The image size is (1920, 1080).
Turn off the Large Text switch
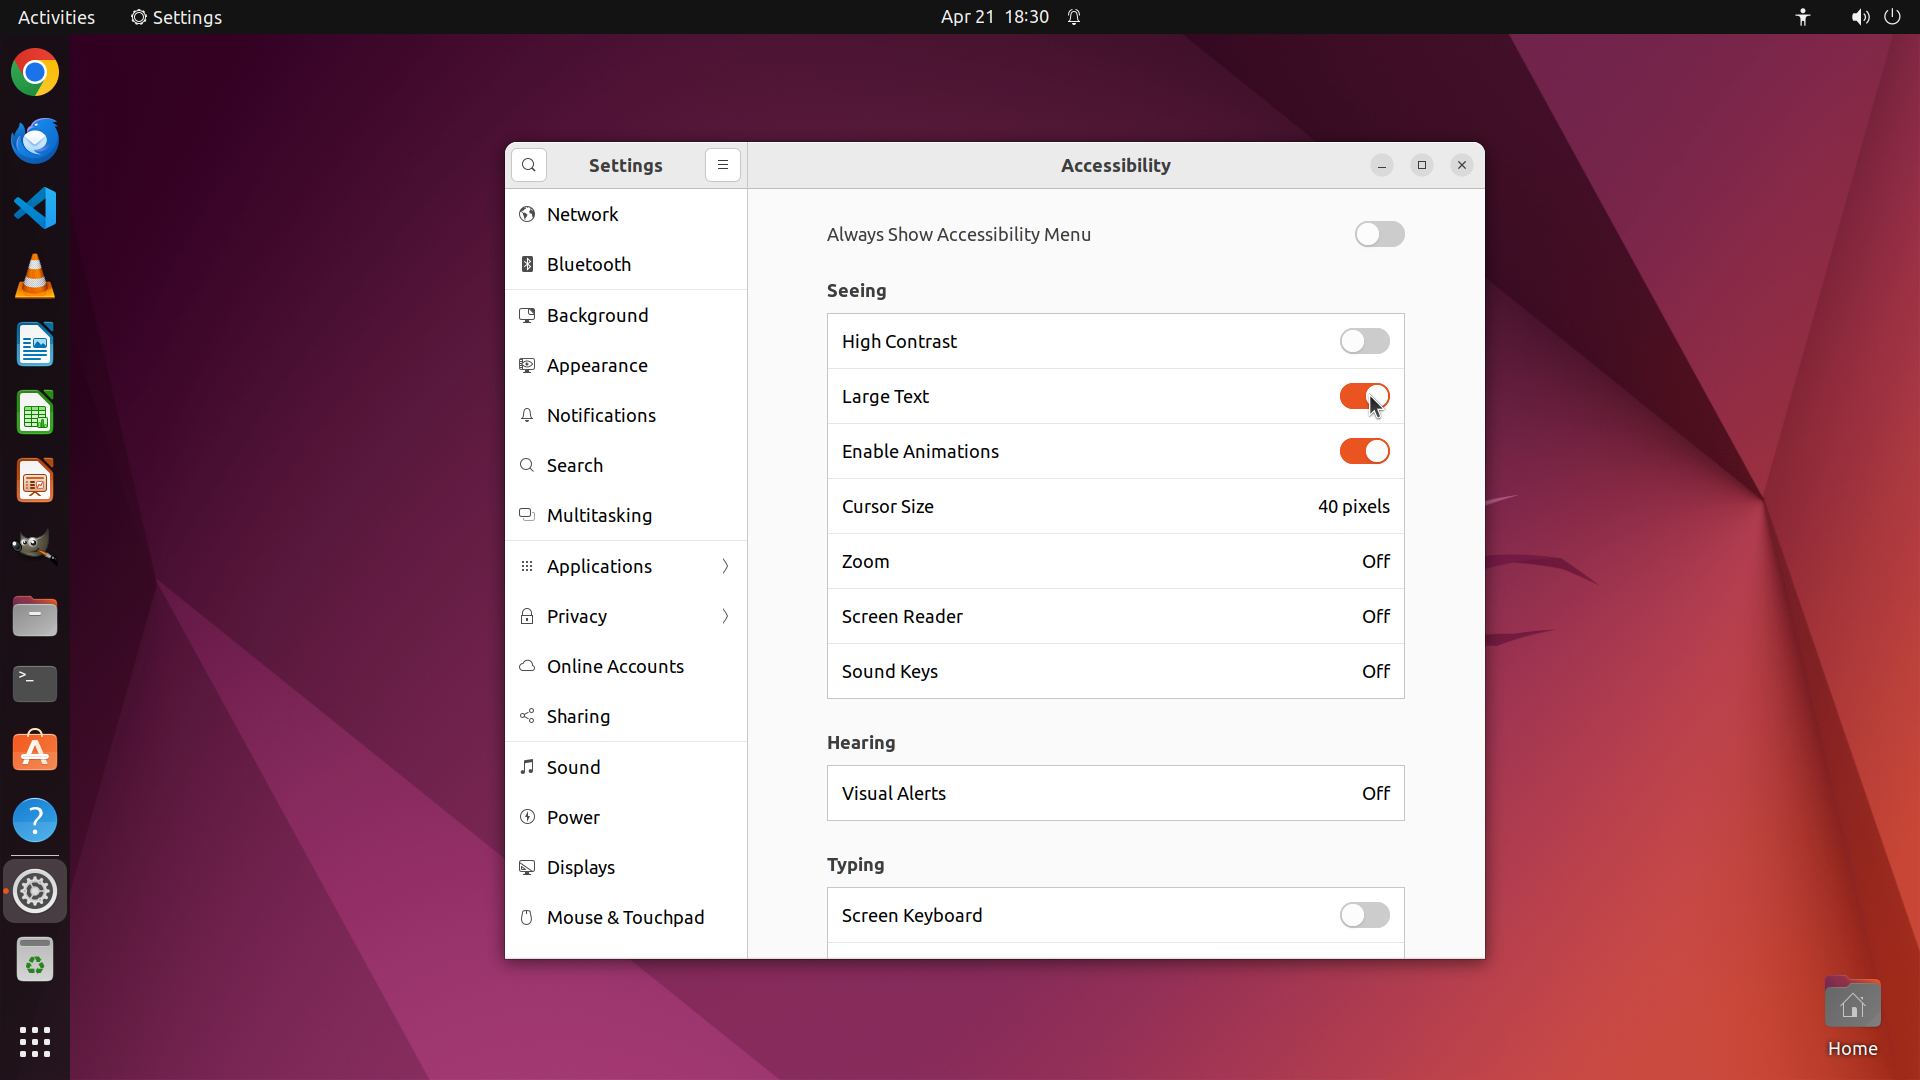coord(1364,396)
